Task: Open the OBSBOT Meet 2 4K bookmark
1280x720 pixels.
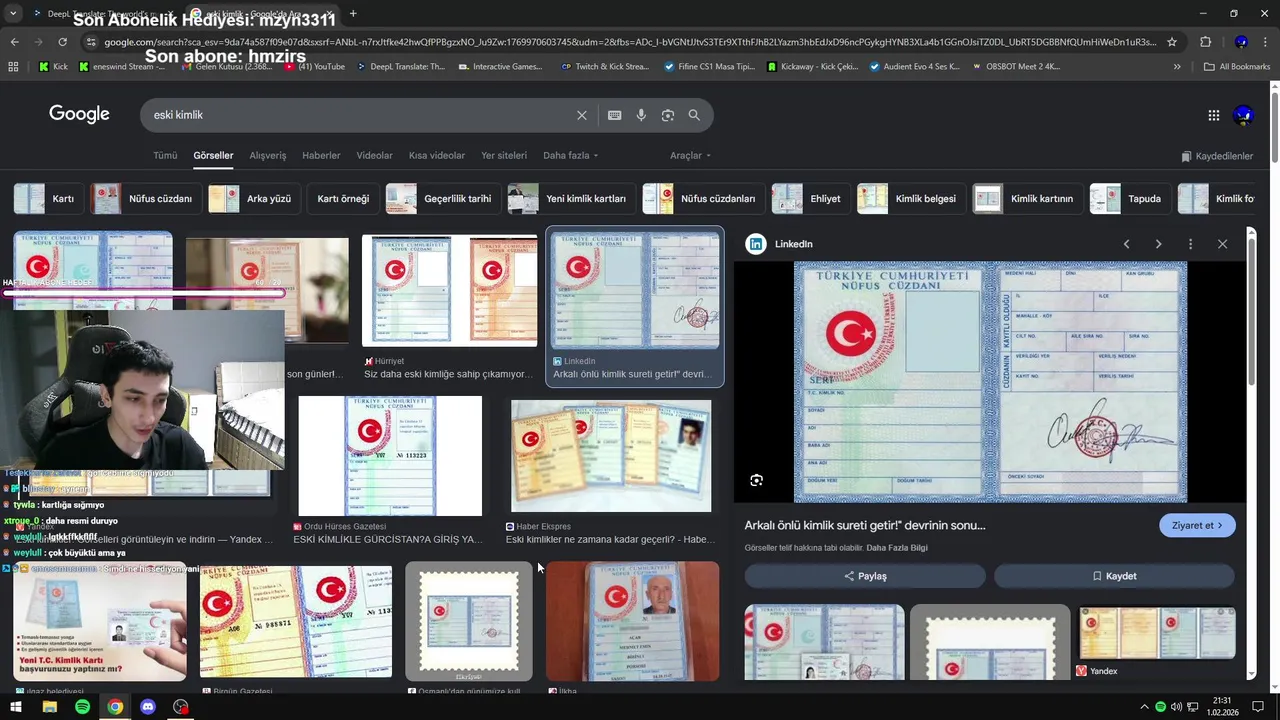Action: 1014,67
